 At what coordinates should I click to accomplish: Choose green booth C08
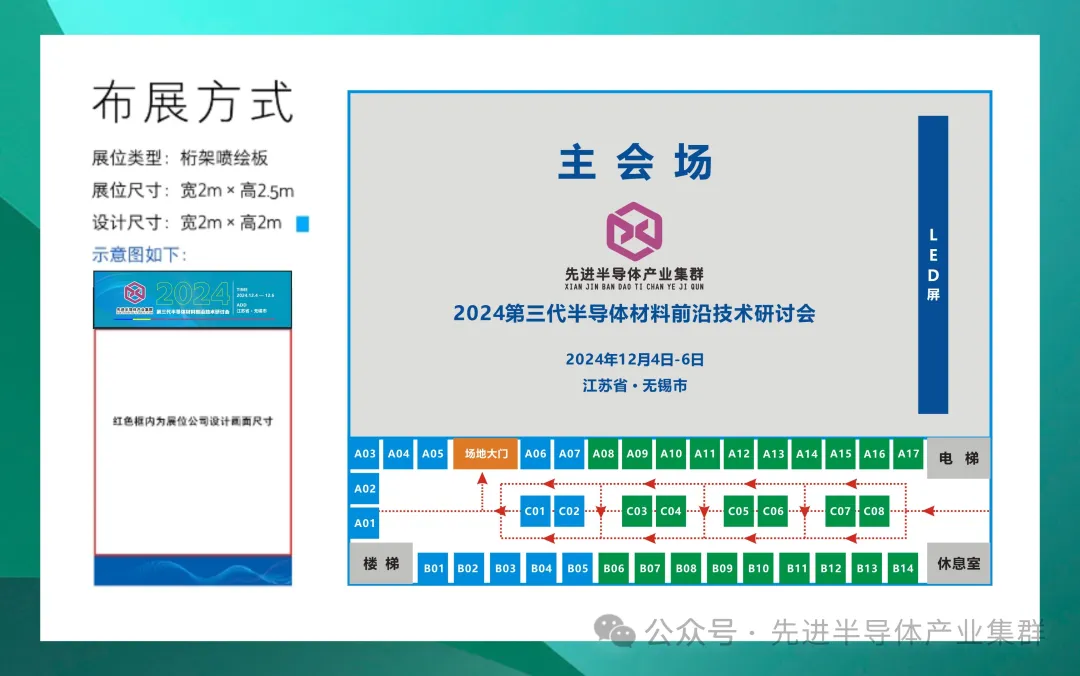click(874, 511)
